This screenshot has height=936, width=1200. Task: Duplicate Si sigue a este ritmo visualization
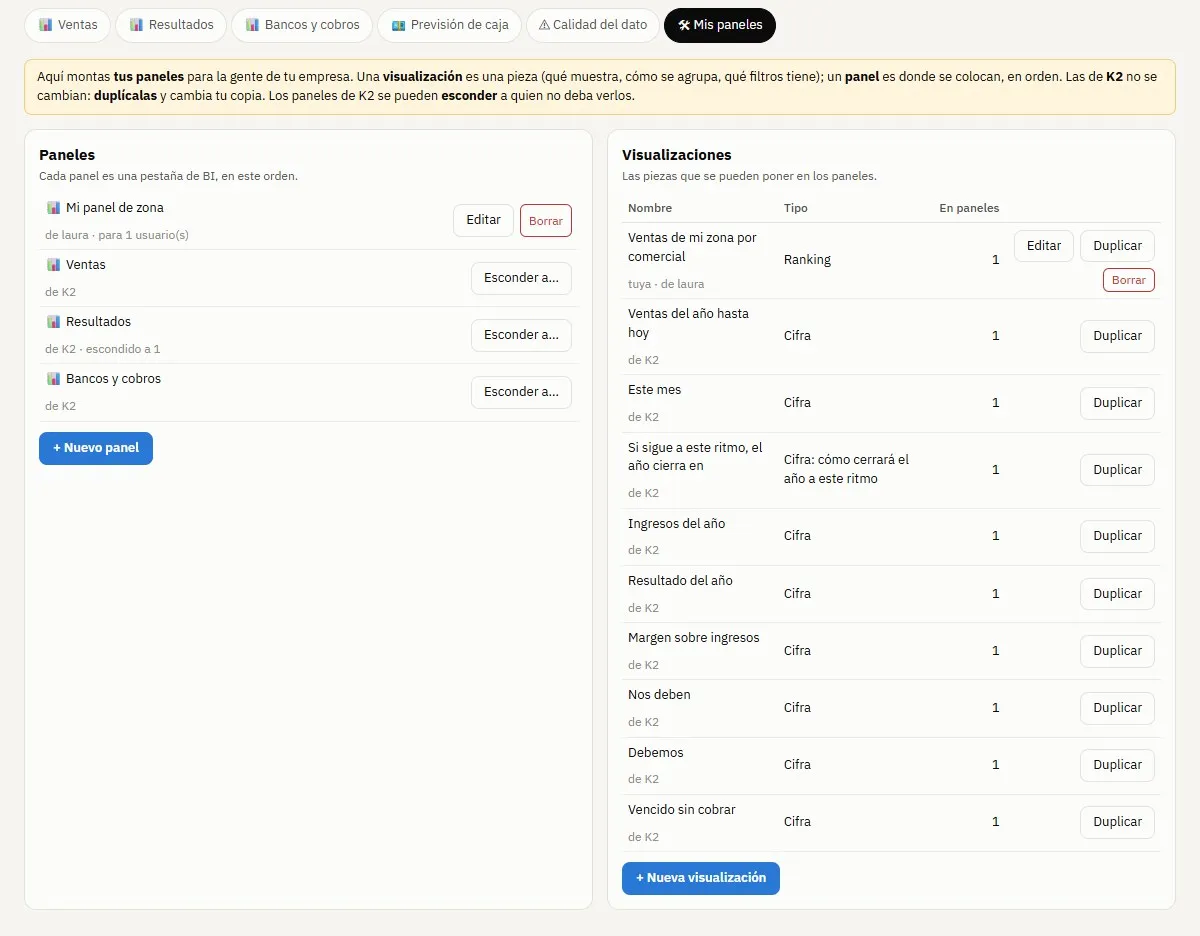[x=1117, y=470]
